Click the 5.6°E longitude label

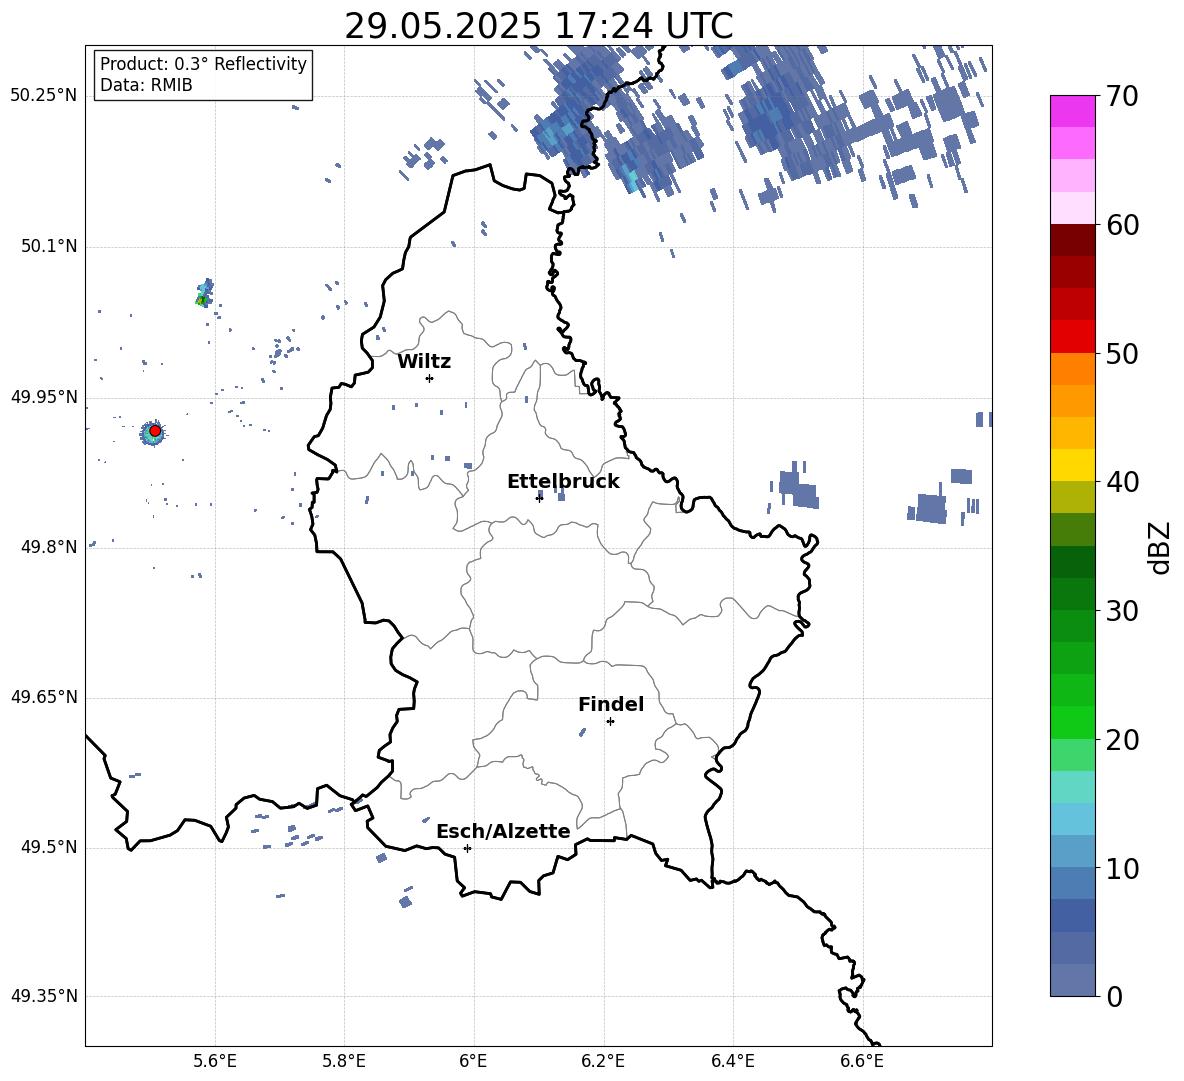tap(215, 1061)
